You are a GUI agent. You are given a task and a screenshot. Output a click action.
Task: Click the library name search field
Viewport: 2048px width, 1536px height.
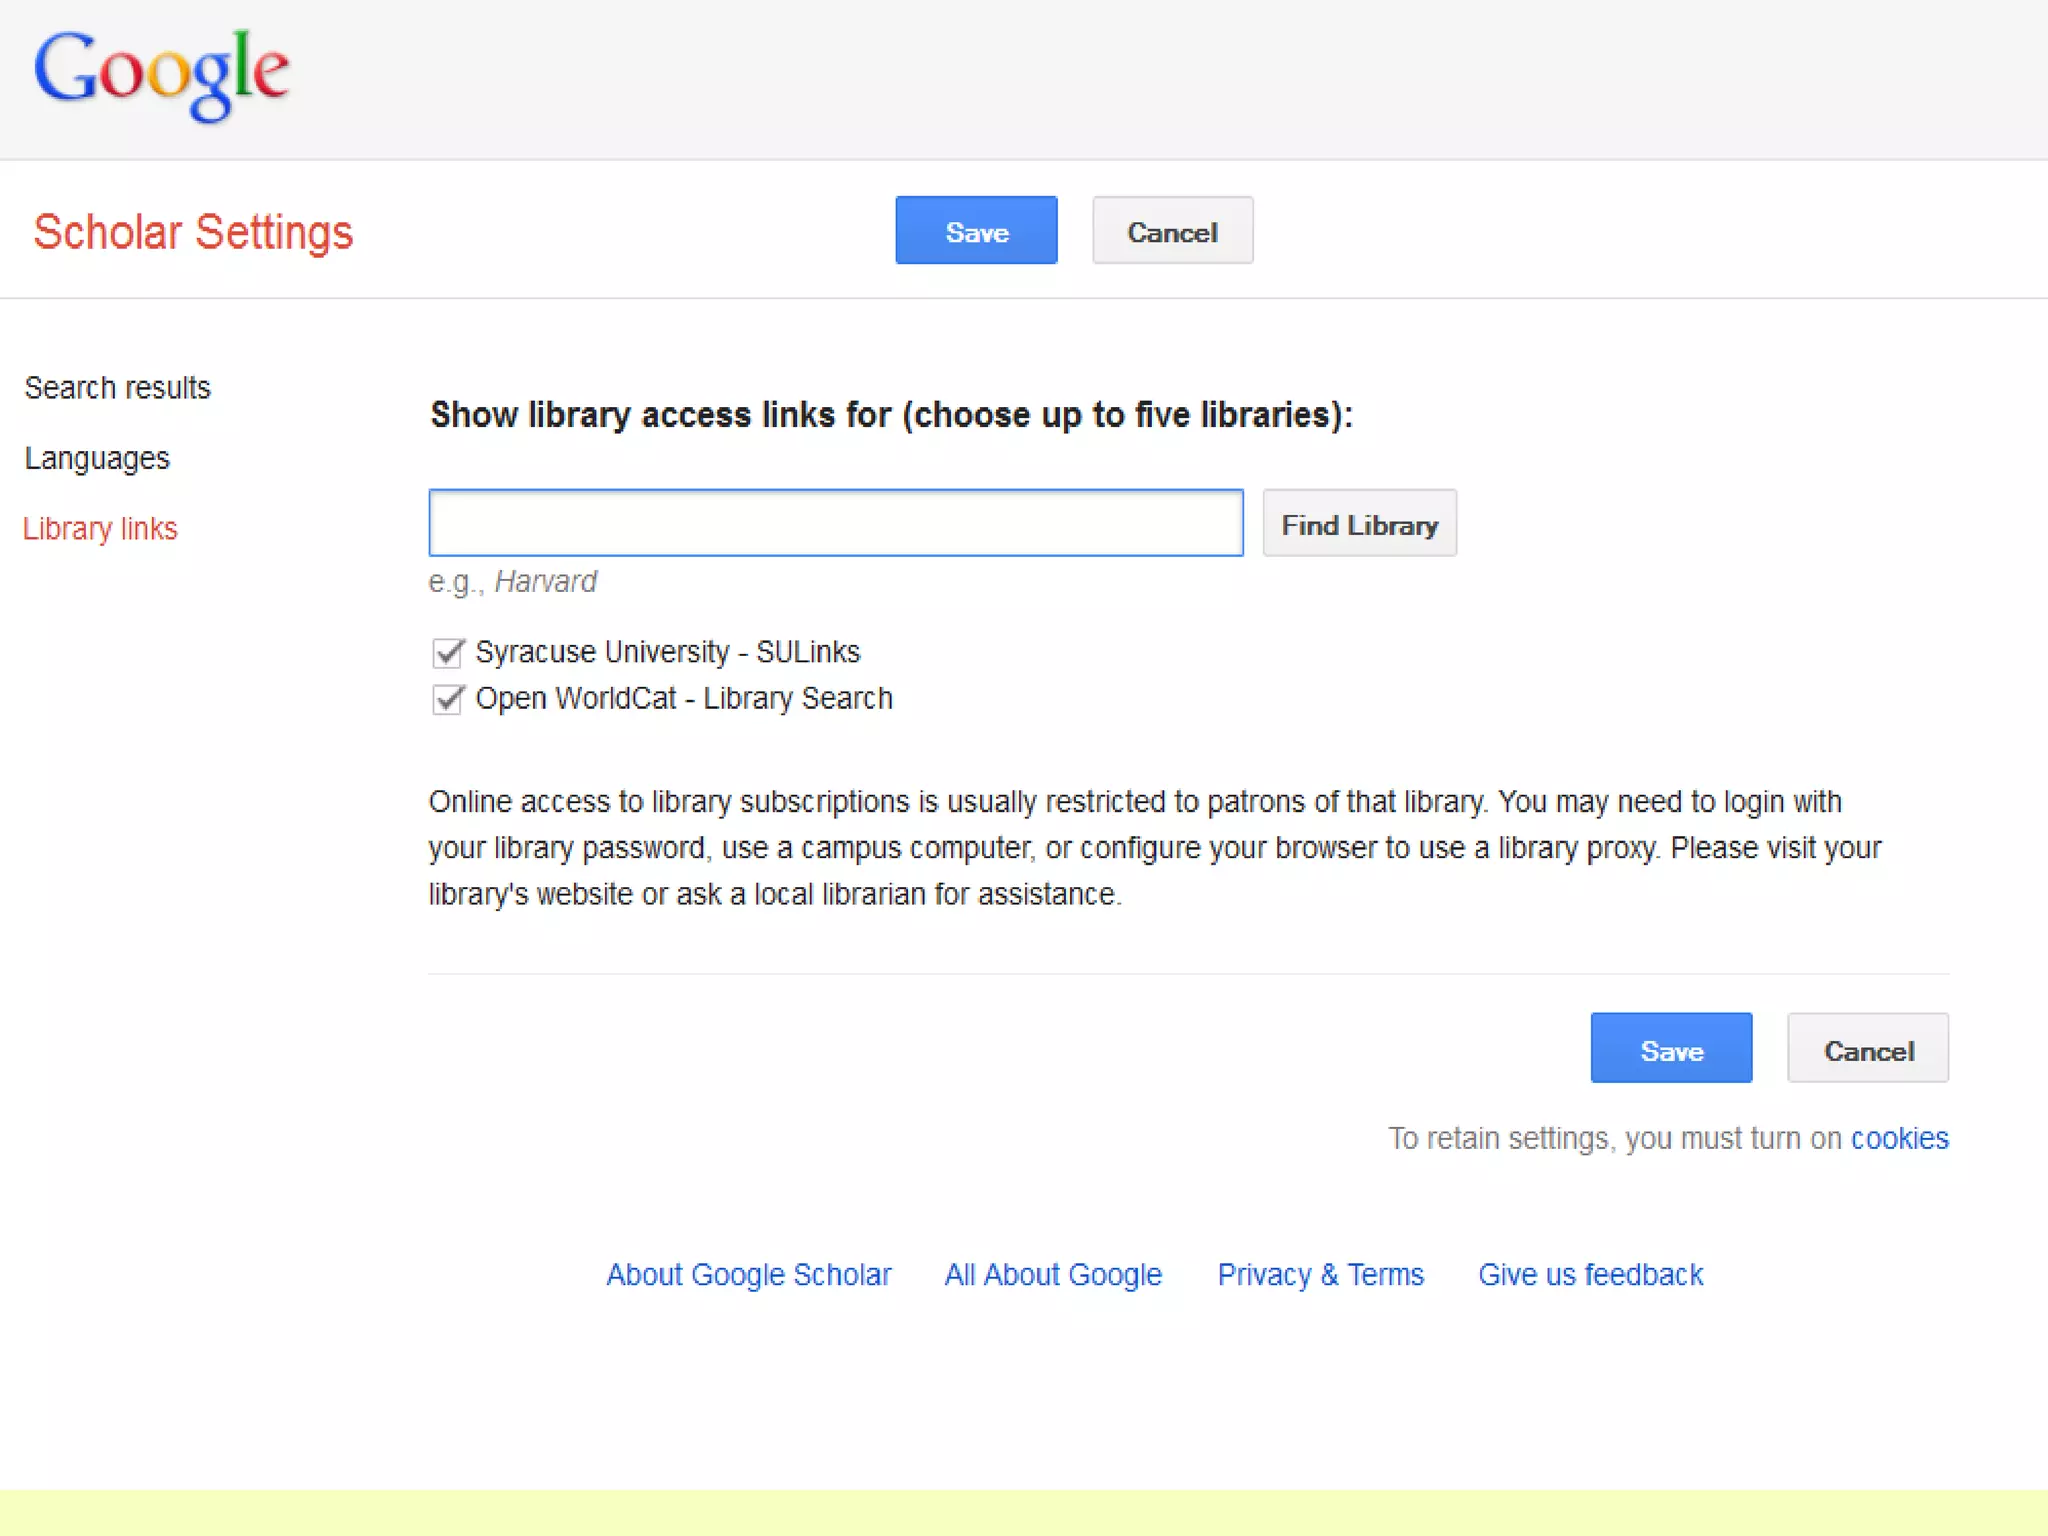coord(835,523)
